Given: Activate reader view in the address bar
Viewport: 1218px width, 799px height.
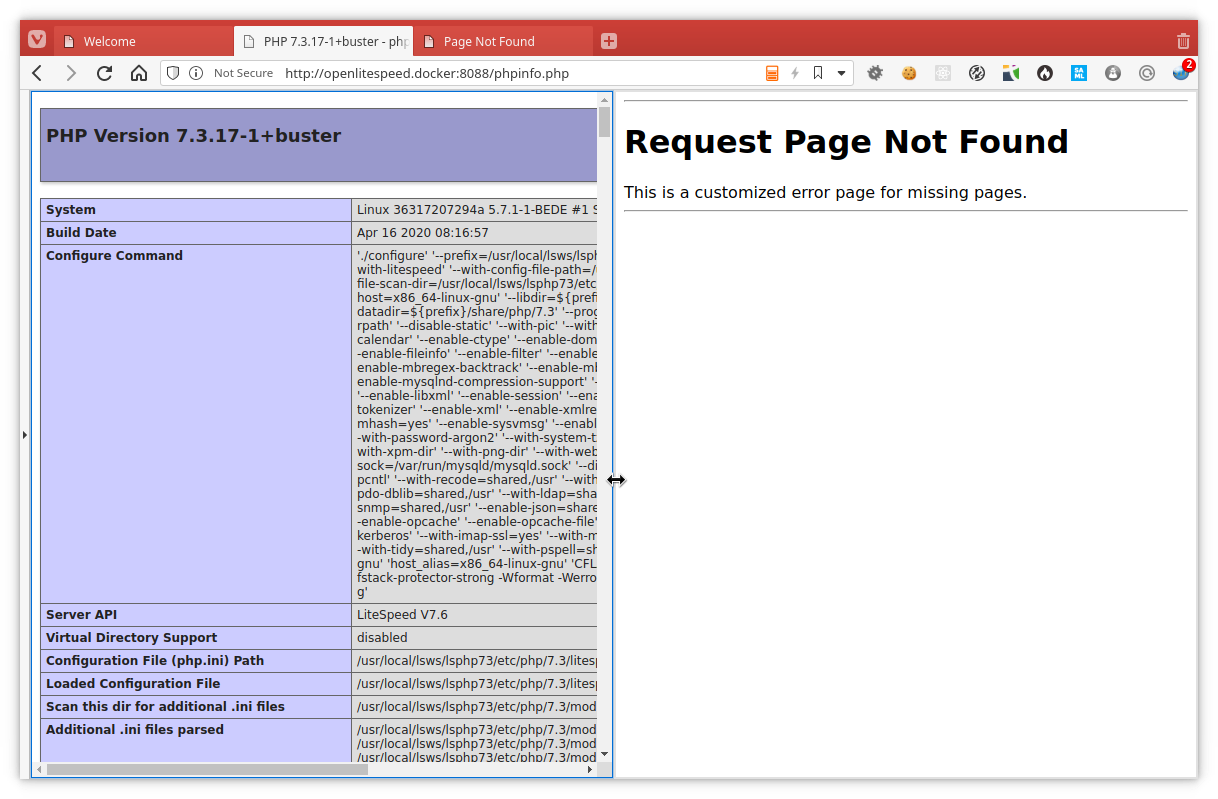Looking at the screenshot, I should pyautogui.click(x=772, y=73).
